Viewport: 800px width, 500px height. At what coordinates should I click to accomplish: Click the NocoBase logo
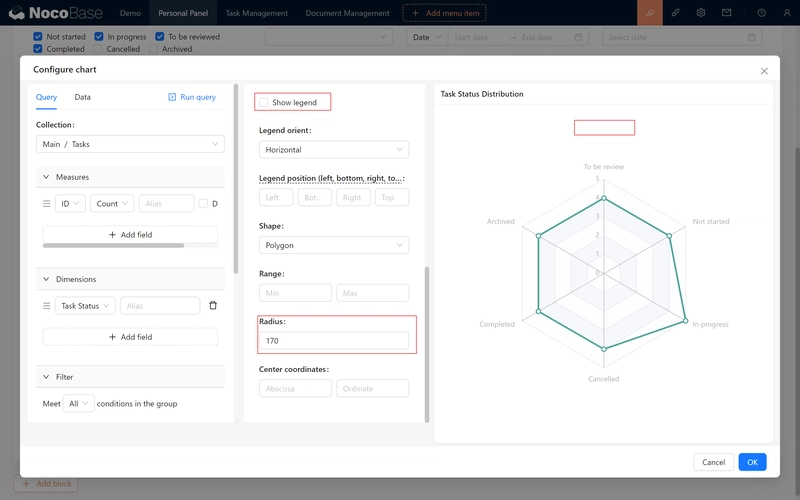coord(56,13)
